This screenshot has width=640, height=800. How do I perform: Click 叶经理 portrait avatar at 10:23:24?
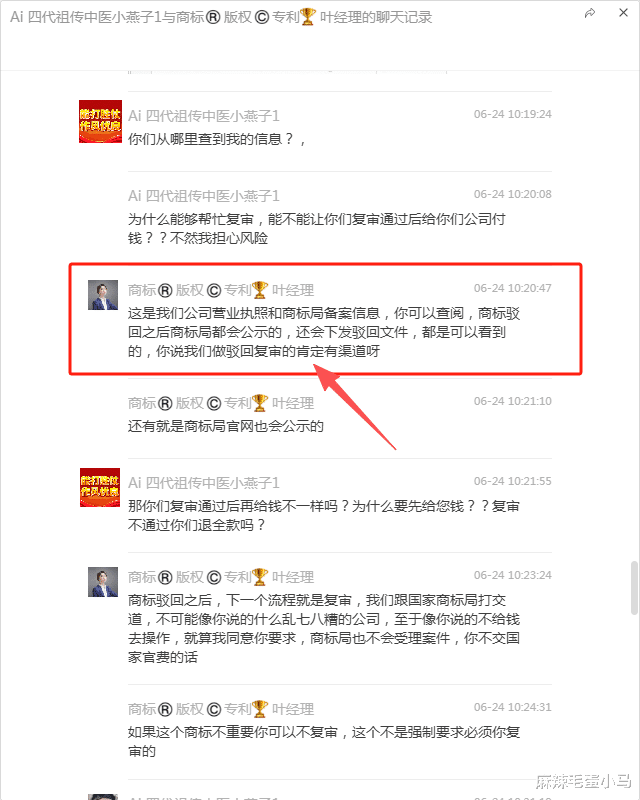pos(103,582)
